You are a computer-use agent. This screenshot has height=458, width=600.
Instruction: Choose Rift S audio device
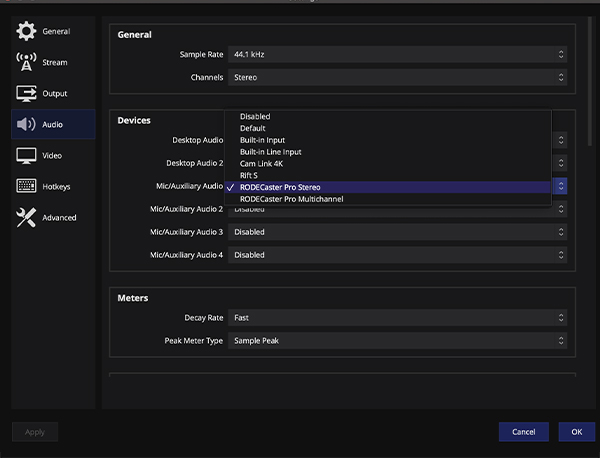pyautogui.click(x=388, y=175)
